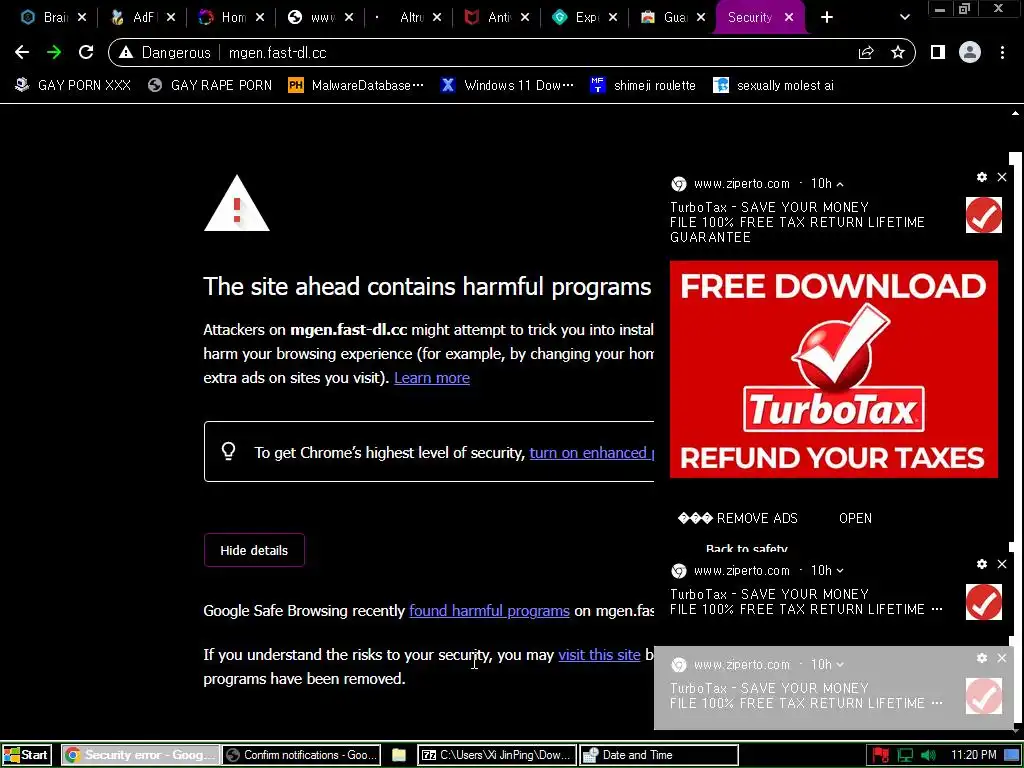Open settings gear on third faded notification

click(x=982, y=658)
